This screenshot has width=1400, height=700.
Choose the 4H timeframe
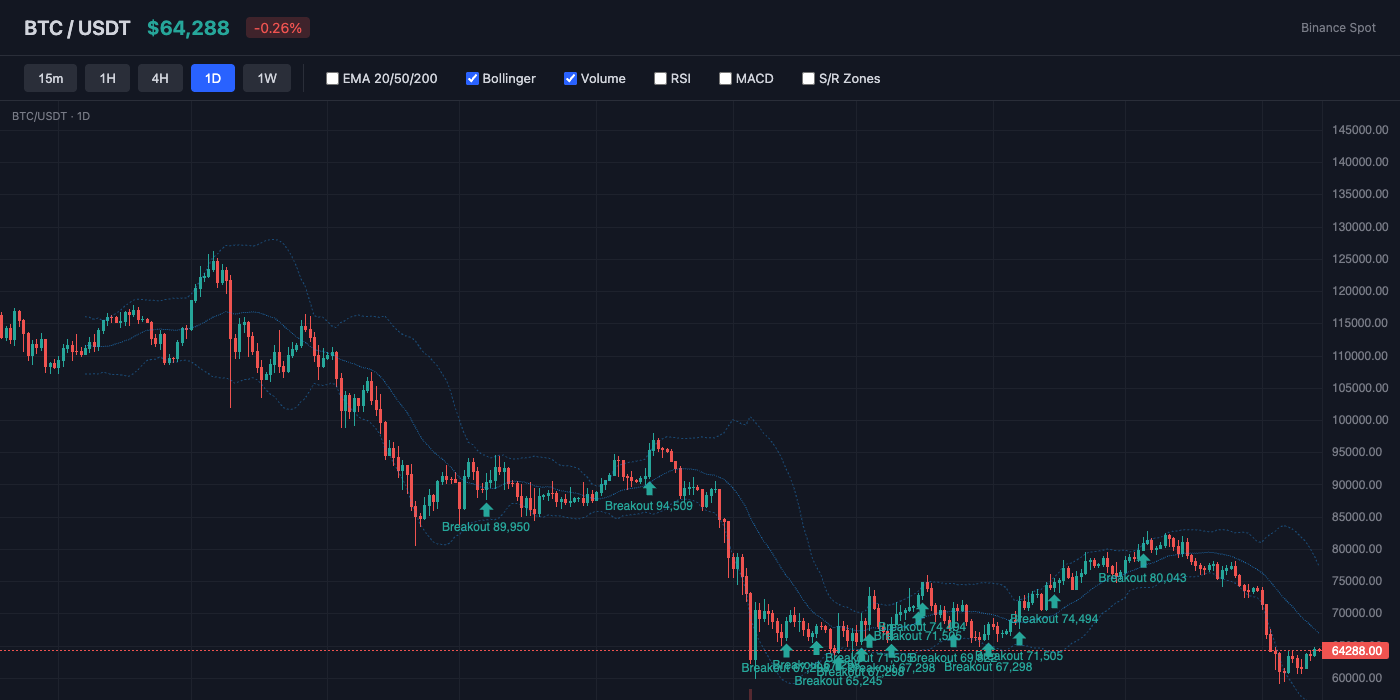click(x=160, y=78)
